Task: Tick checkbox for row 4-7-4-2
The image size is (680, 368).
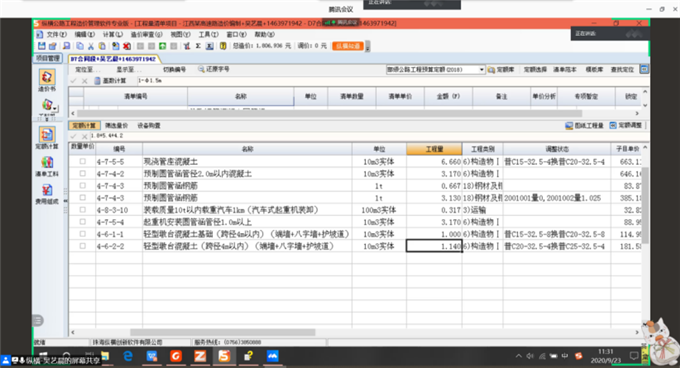Action: click(x=82, y=173)
